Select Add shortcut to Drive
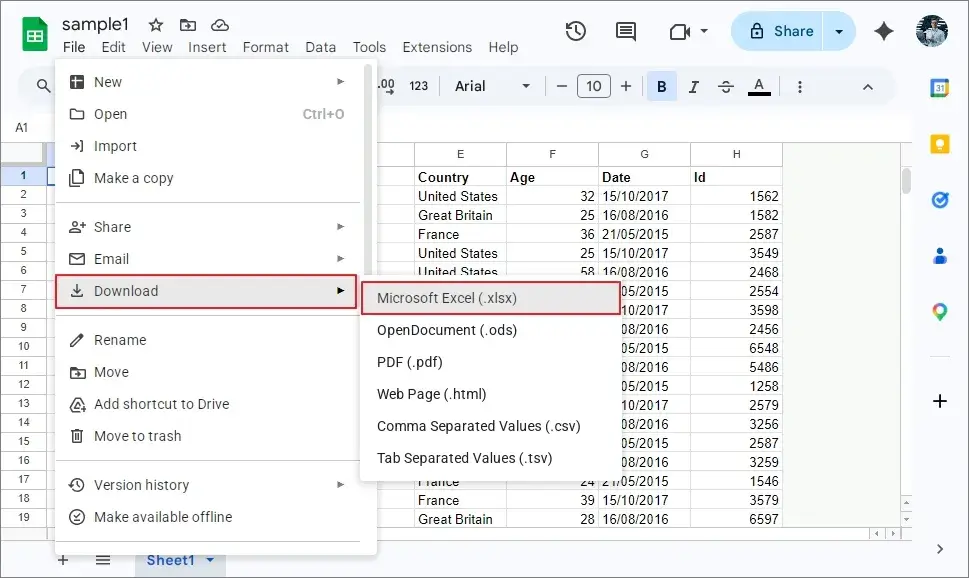The image size is (969, 578). [x=206, y=404]
